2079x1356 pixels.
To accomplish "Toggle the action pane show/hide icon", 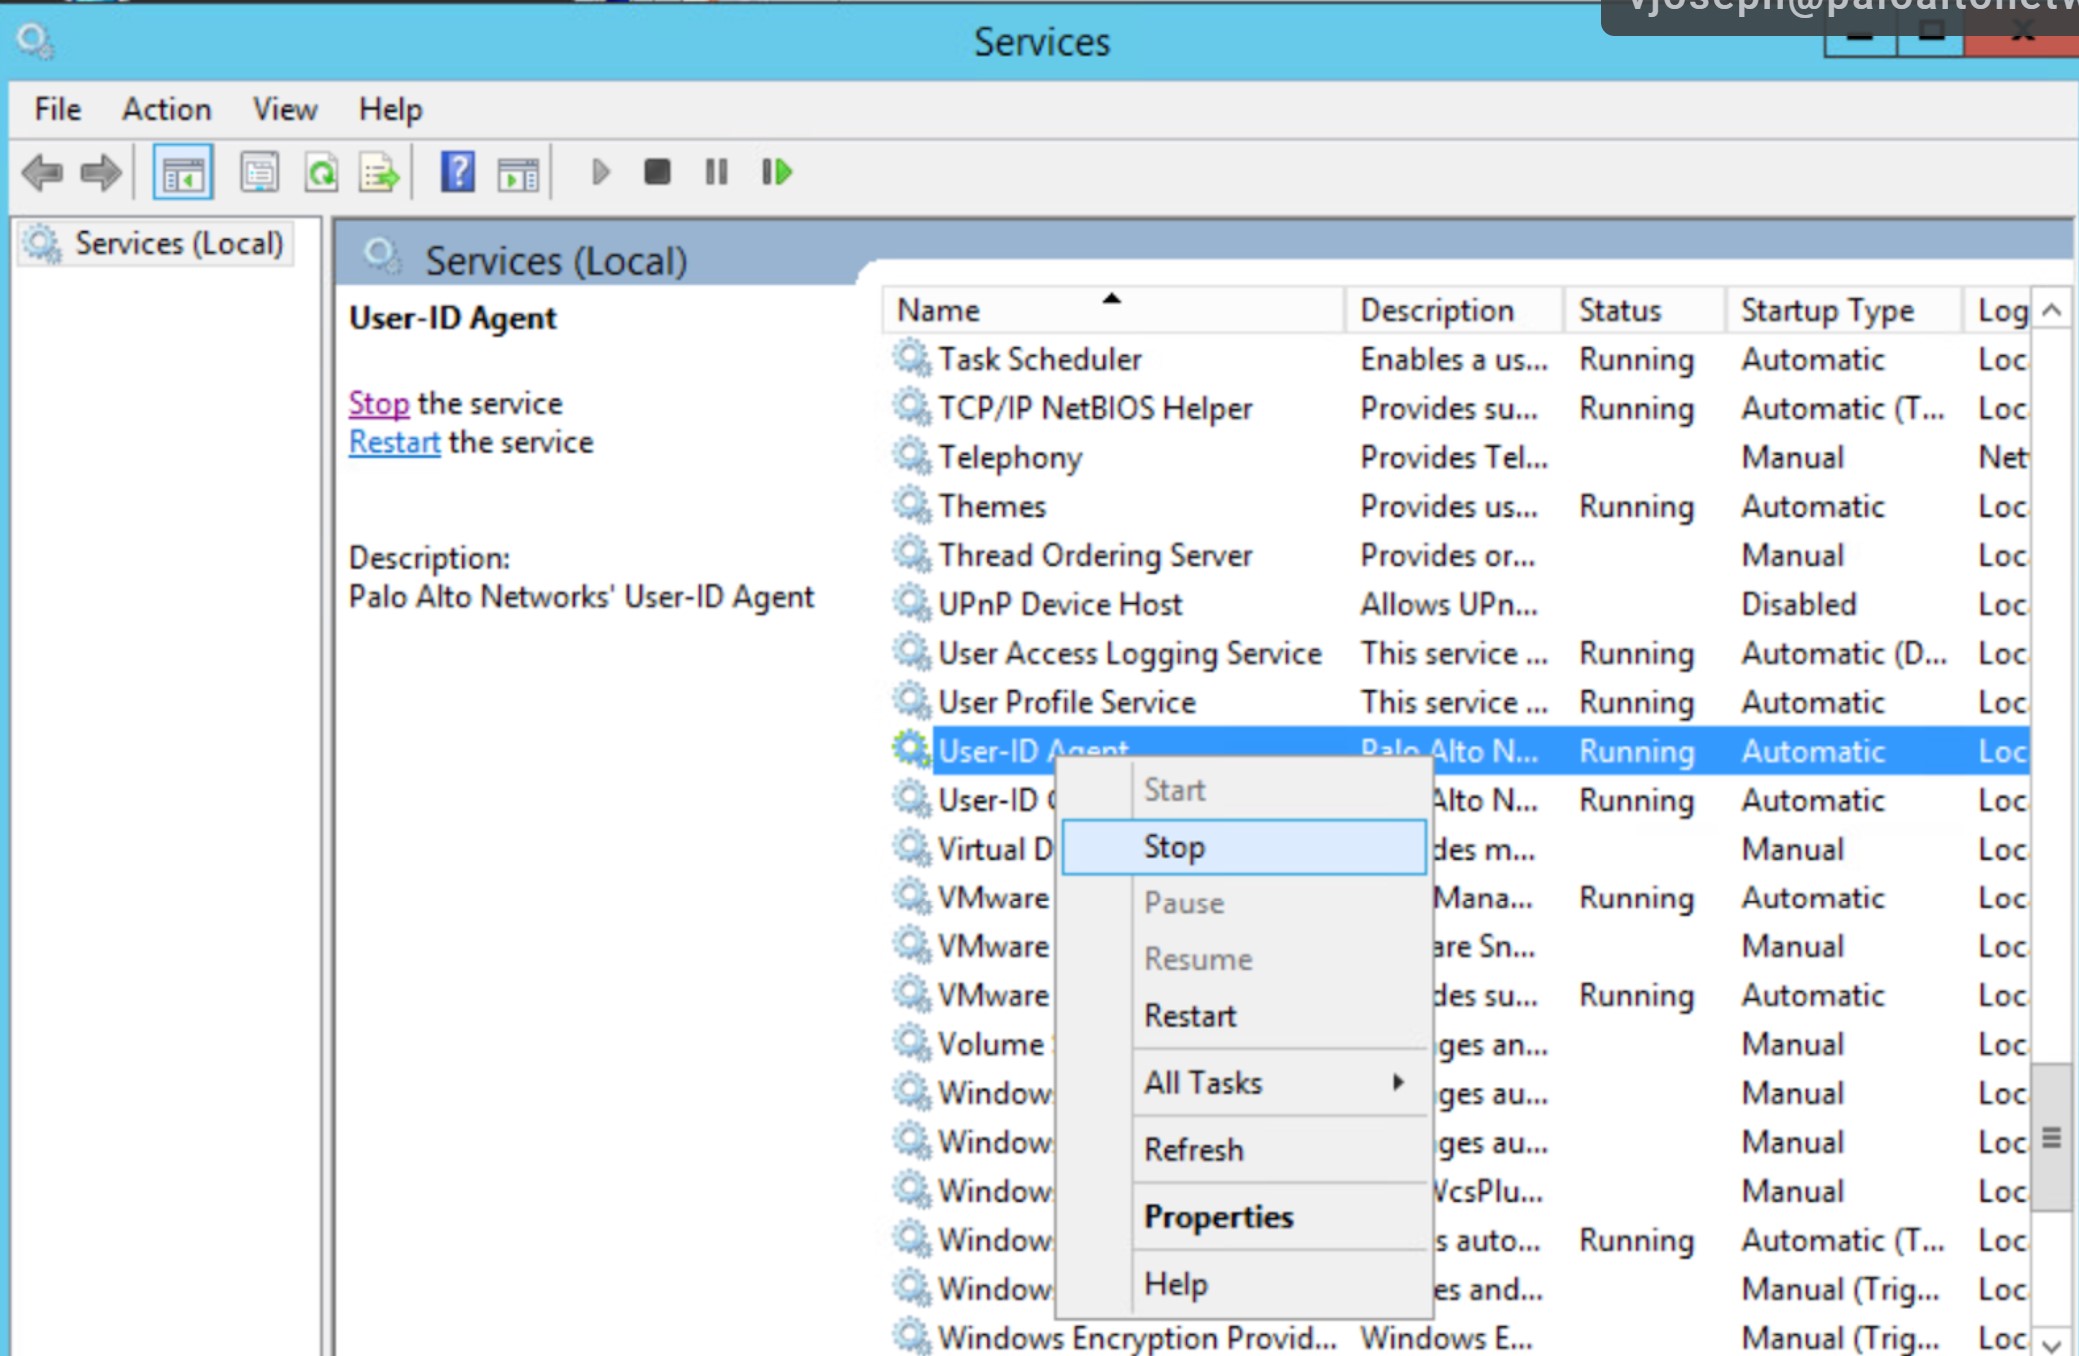I will point(518,172).
